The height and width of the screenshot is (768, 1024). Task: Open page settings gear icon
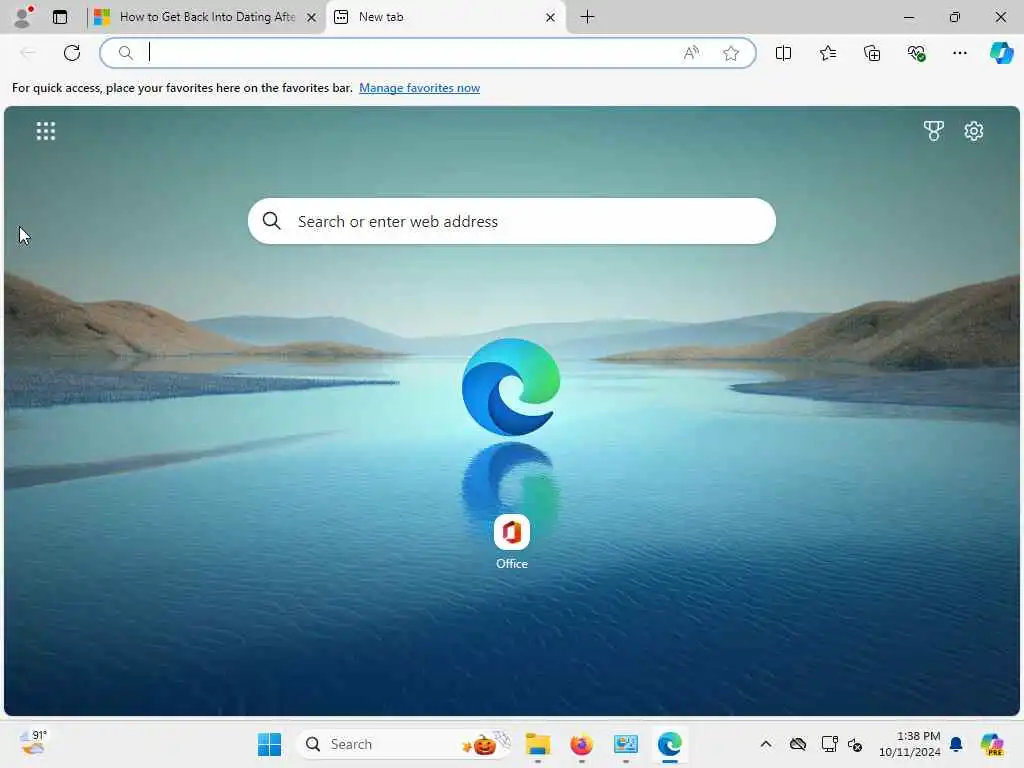[x=974, y=131]
